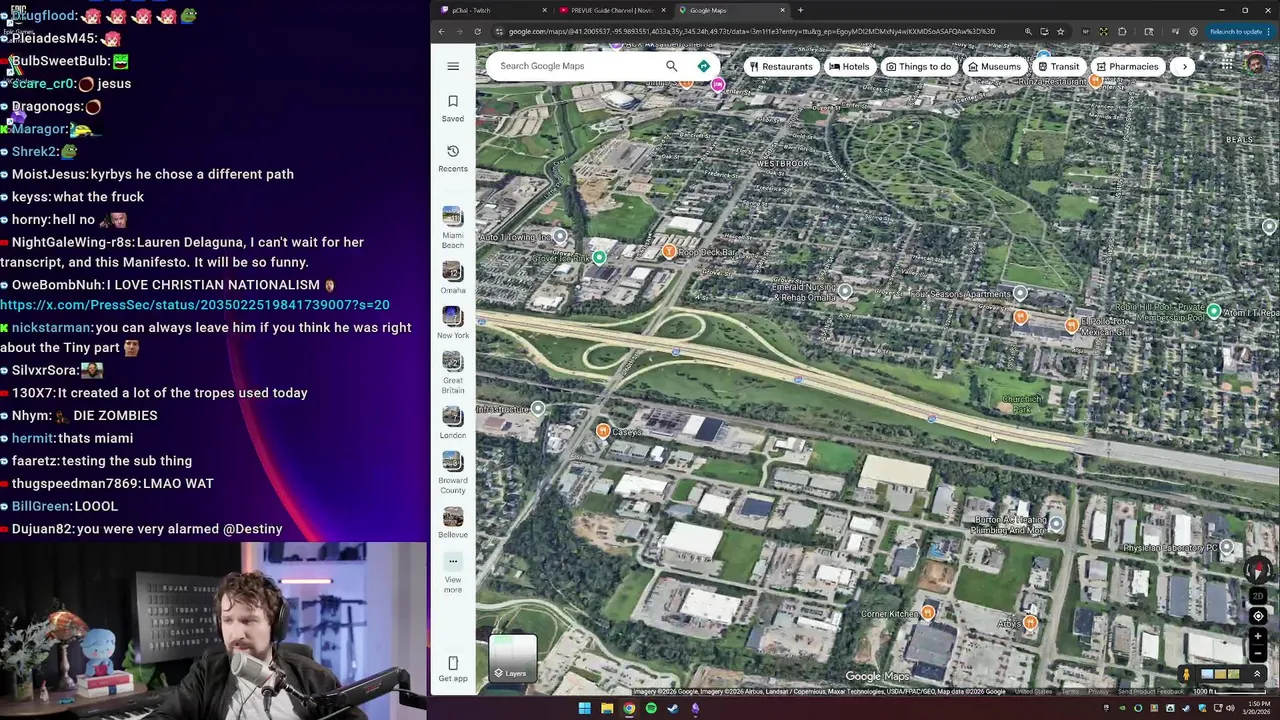This screenshot has width=1280, height=720.
Task: Go back in the browser
Action: 441,31
